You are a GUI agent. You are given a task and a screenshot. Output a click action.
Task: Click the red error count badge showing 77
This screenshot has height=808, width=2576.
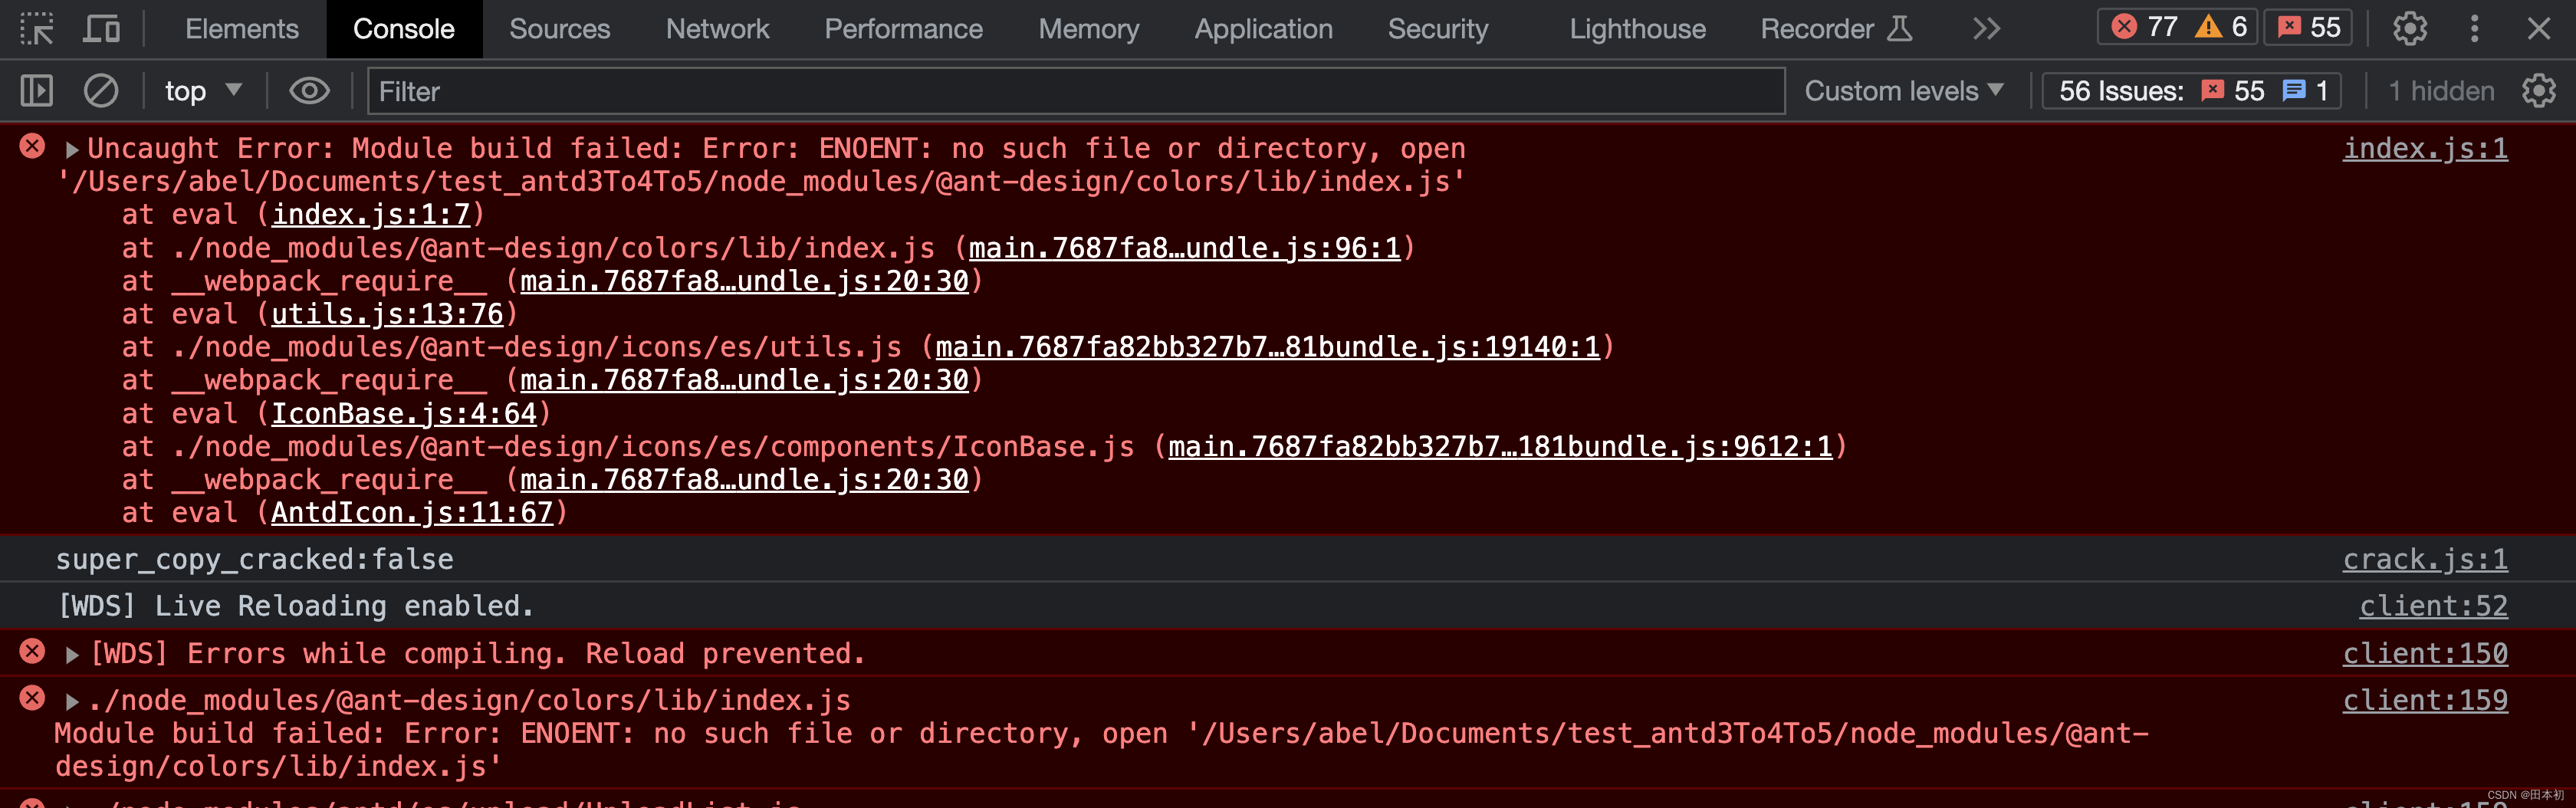pyautogui.click(x=2144, y=27)
